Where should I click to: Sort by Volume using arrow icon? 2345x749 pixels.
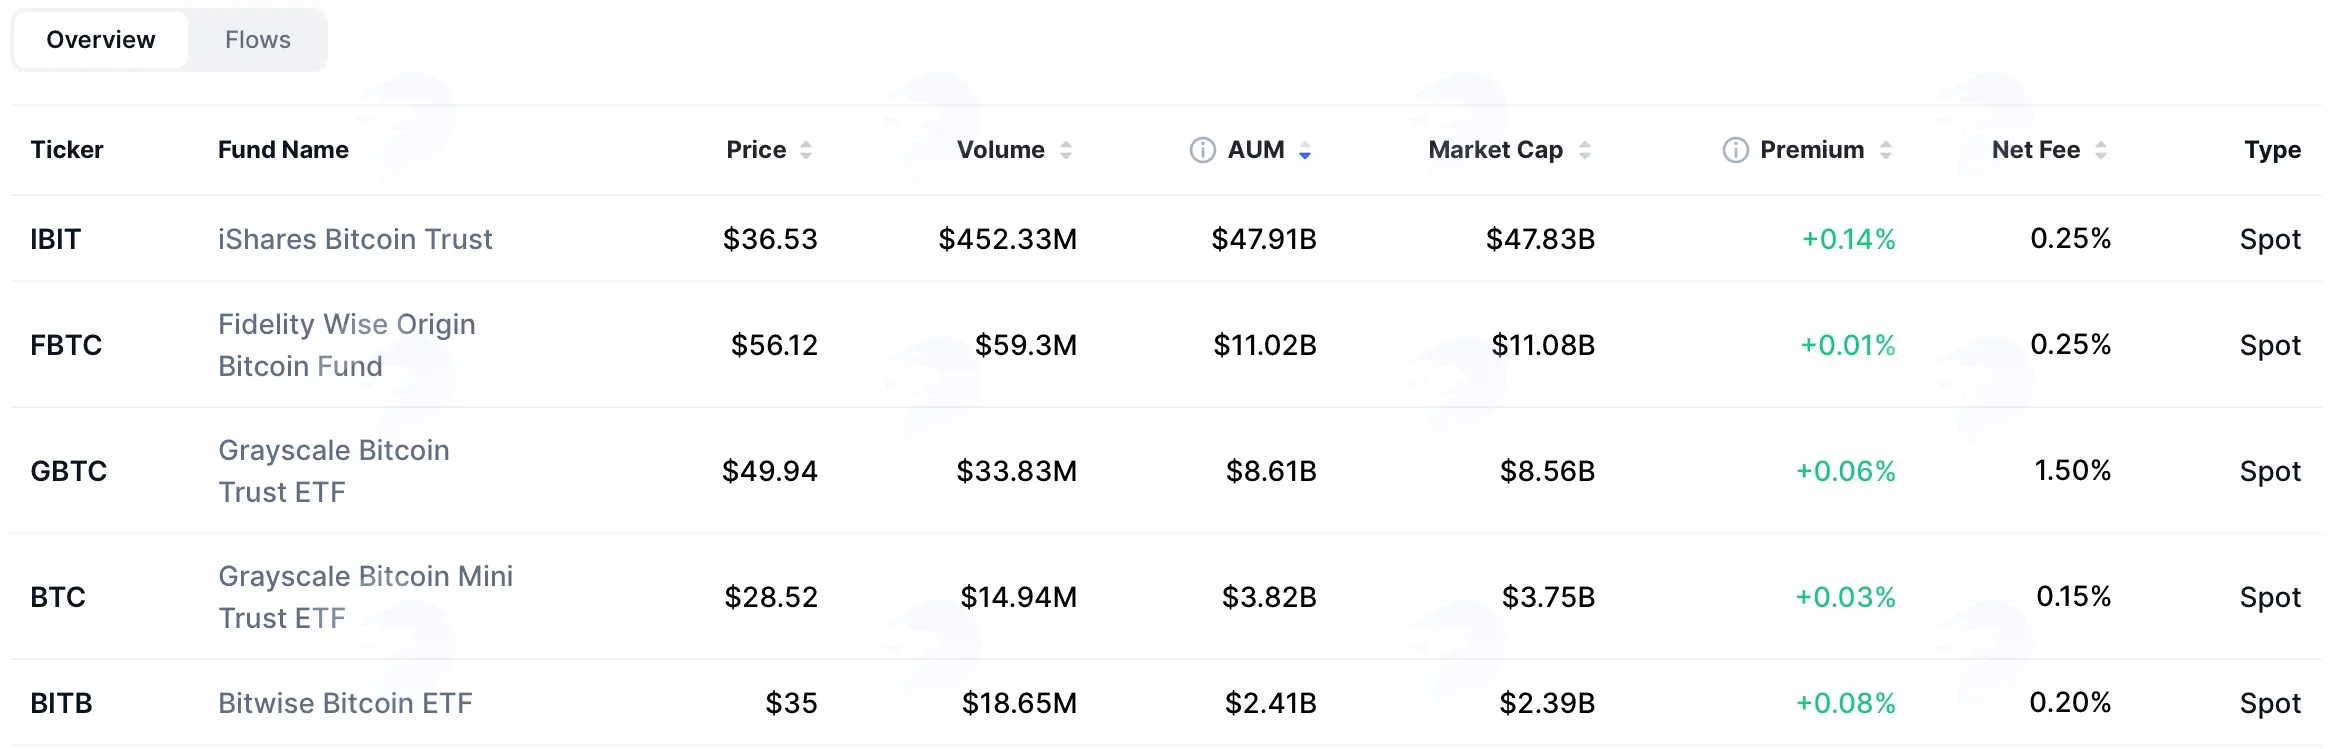1066,150
